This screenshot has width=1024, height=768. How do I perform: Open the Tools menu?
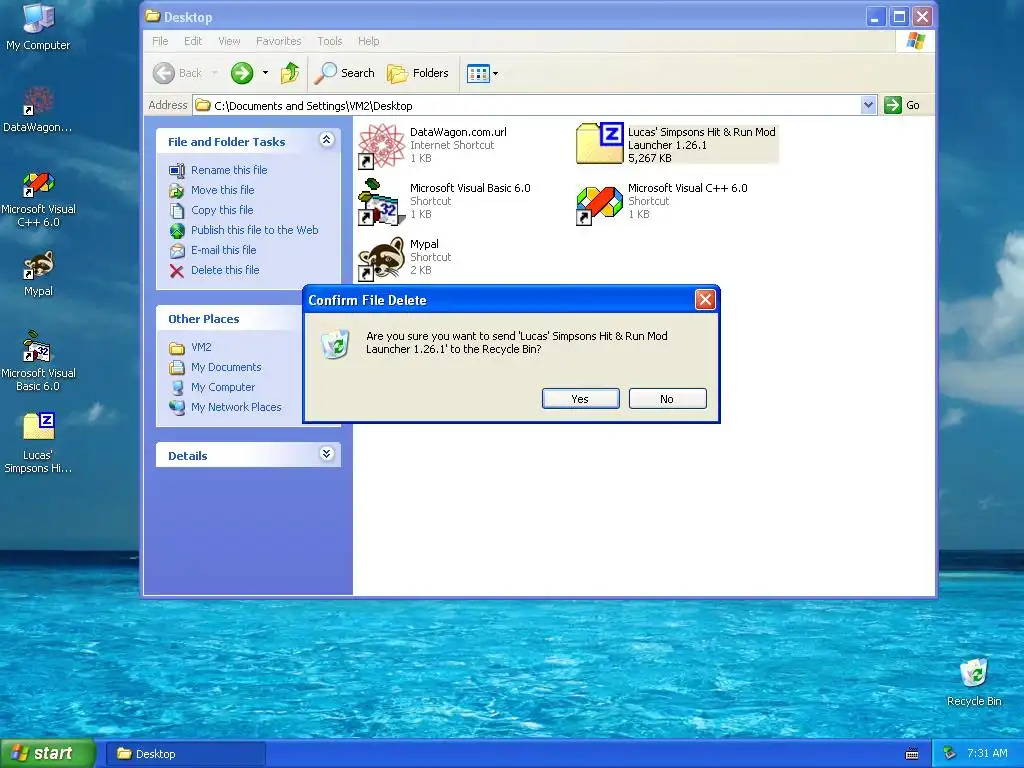click(330, 41)
